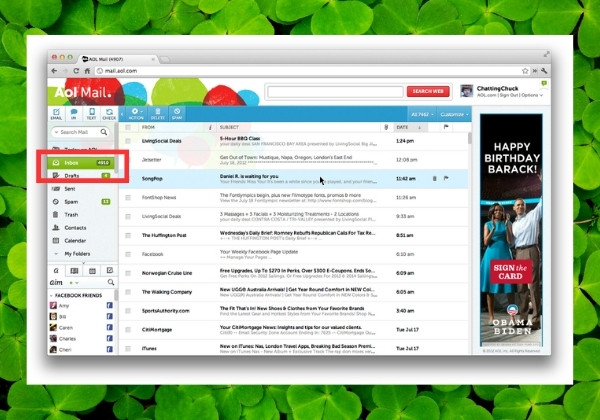Flag the SongPop message with its flag icon
Screen dimensions: 600x420
coord(446,178)
